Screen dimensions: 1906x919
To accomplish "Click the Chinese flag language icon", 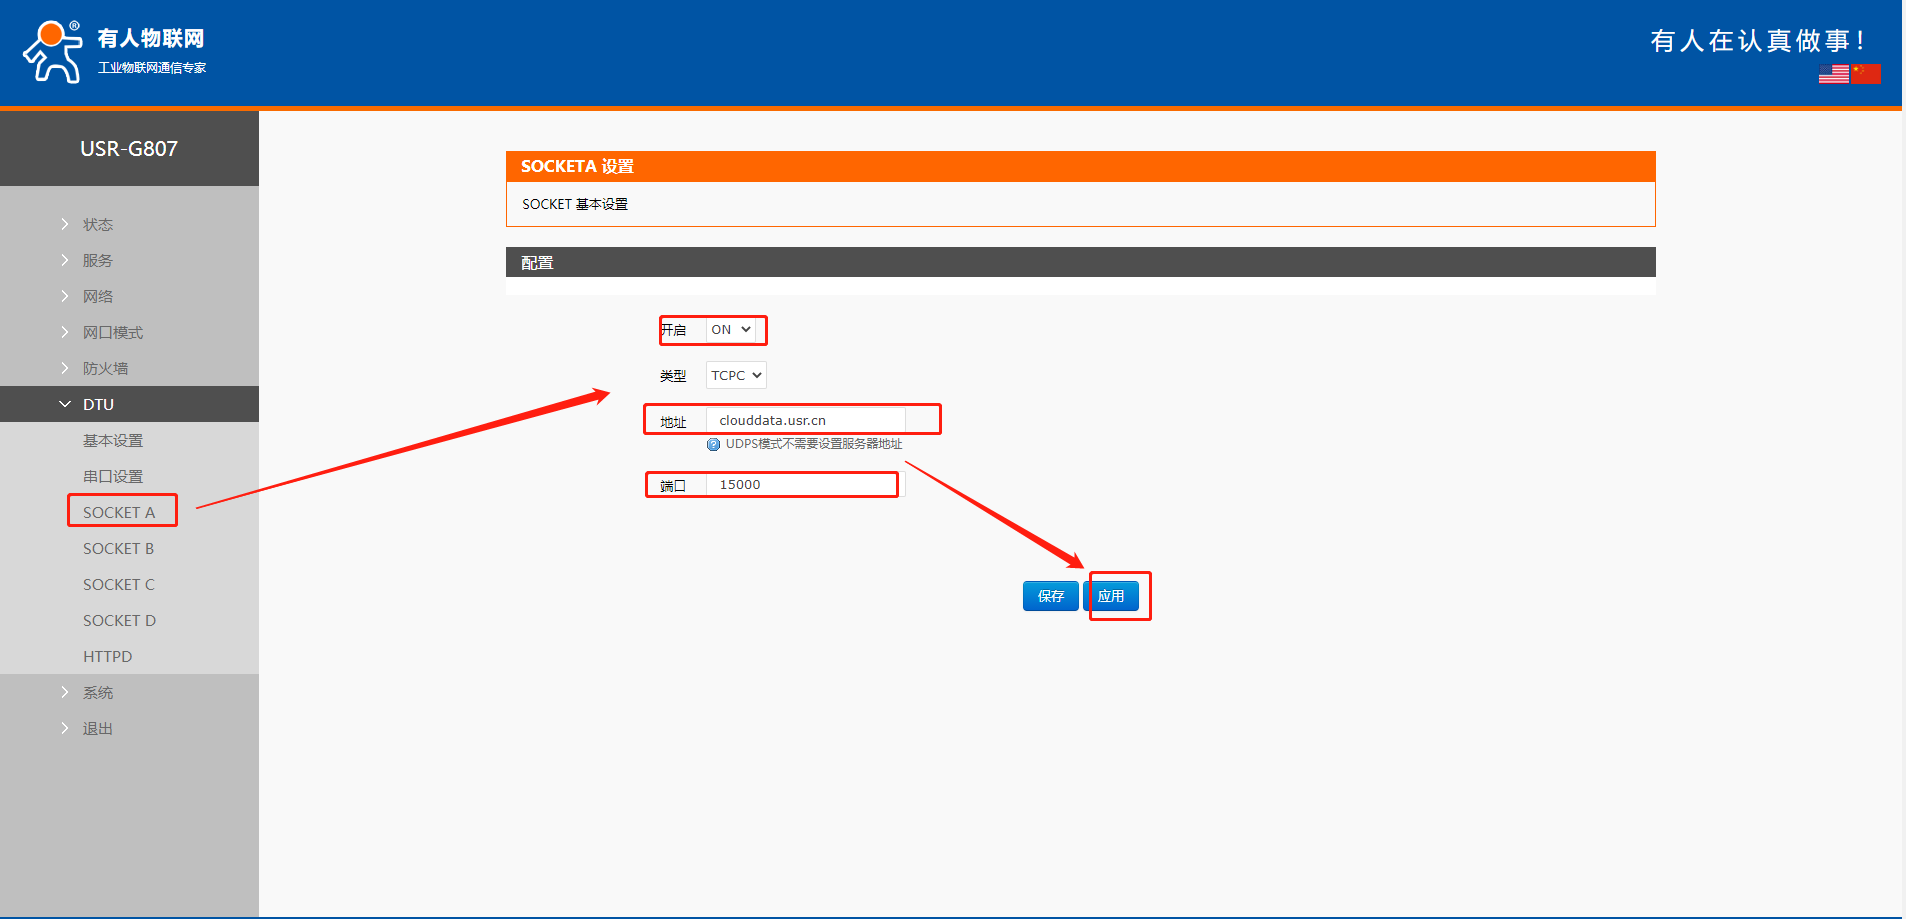I will click(x=1866, y=74).
